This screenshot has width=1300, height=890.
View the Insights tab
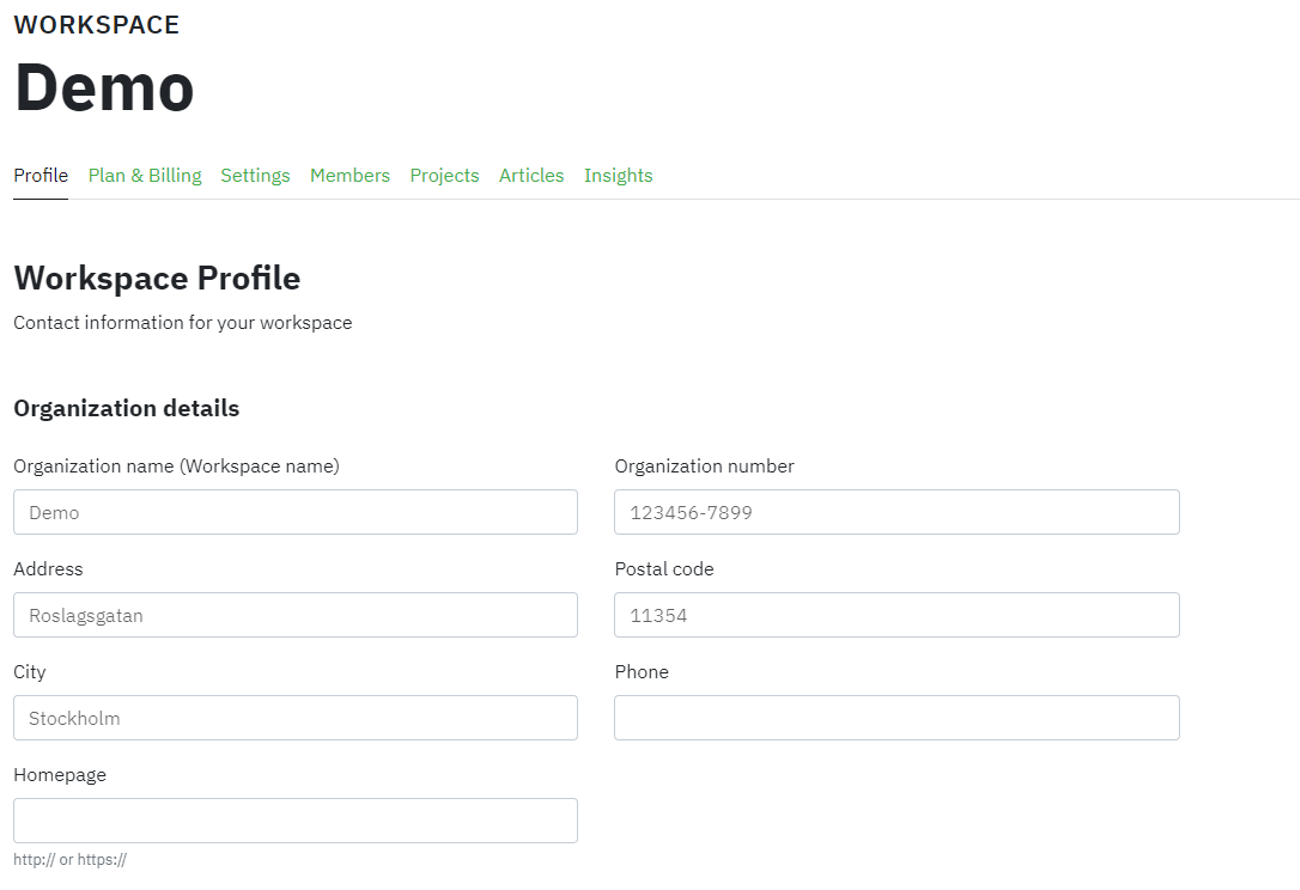click(x=618, y=176)
